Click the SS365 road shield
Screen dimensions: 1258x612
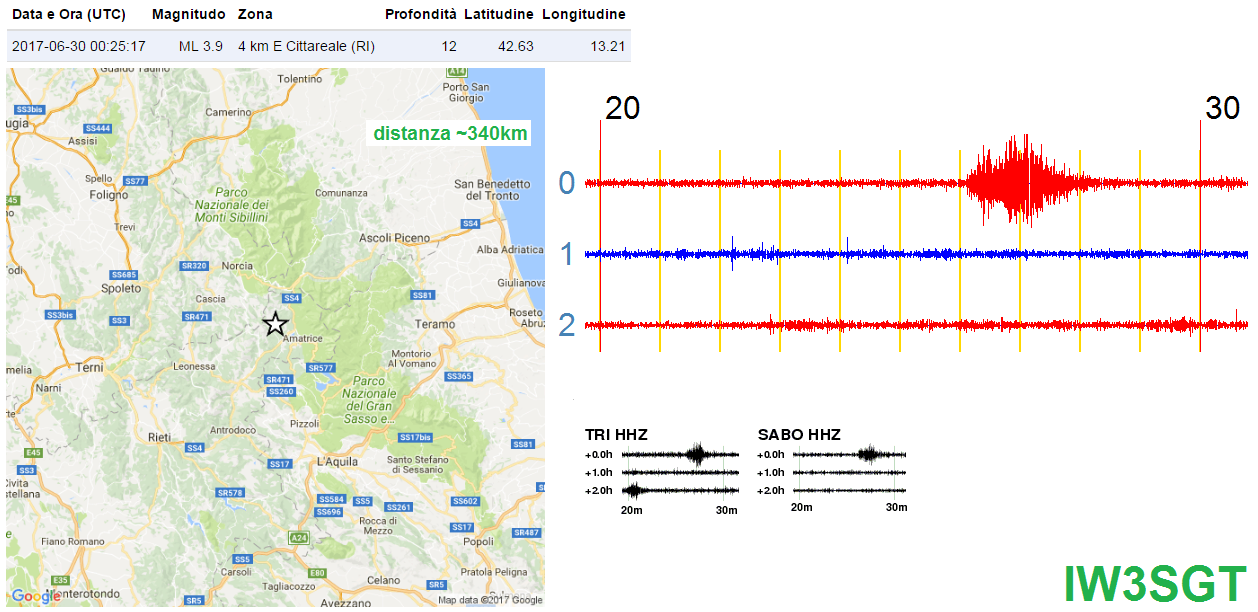tap(459, 376)
